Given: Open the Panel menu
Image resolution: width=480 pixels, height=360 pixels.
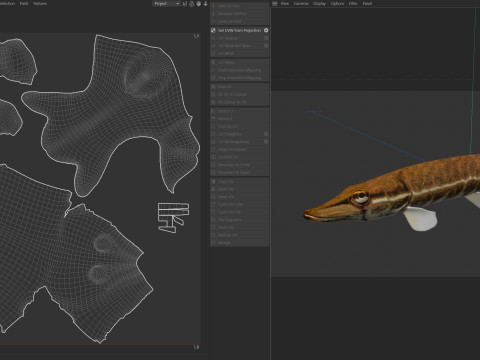Looking at the screenshot, I should coord(367,4).
